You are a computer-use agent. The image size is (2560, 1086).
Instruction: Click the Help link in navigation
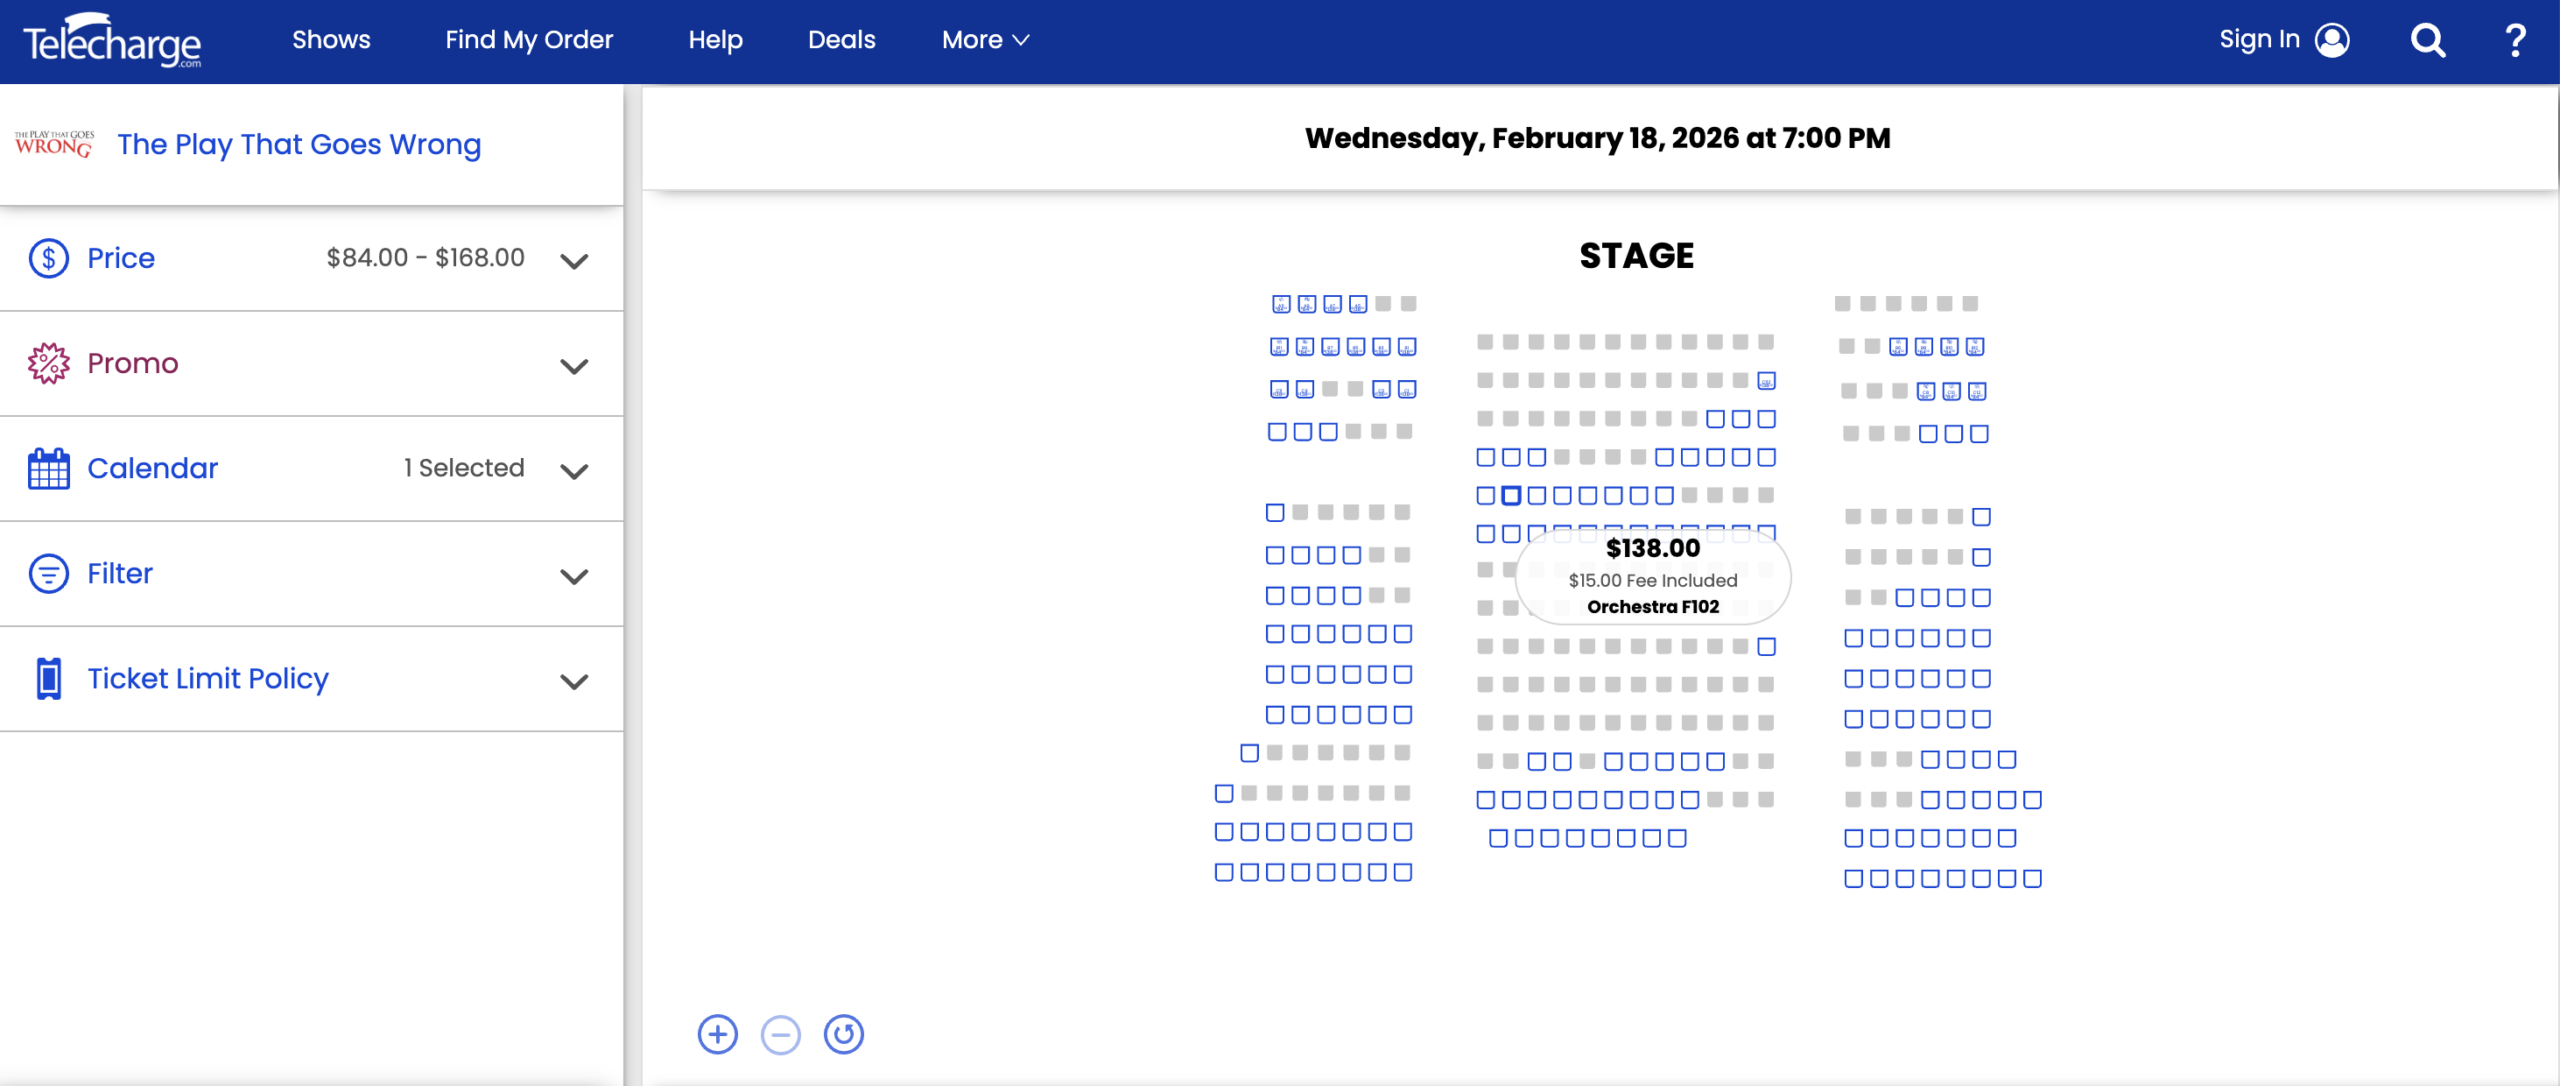tap(715, 40)
